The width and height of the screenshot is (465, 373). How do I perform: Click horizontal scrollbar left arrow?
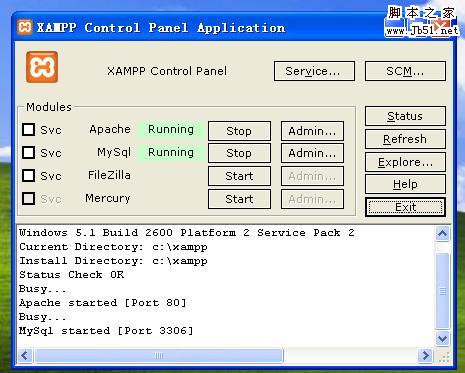25,355
